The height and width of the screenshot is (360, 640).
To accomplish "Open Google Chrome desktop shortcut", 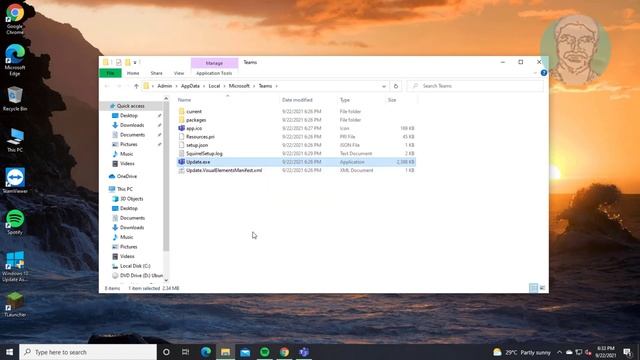I will coord(15,19).
